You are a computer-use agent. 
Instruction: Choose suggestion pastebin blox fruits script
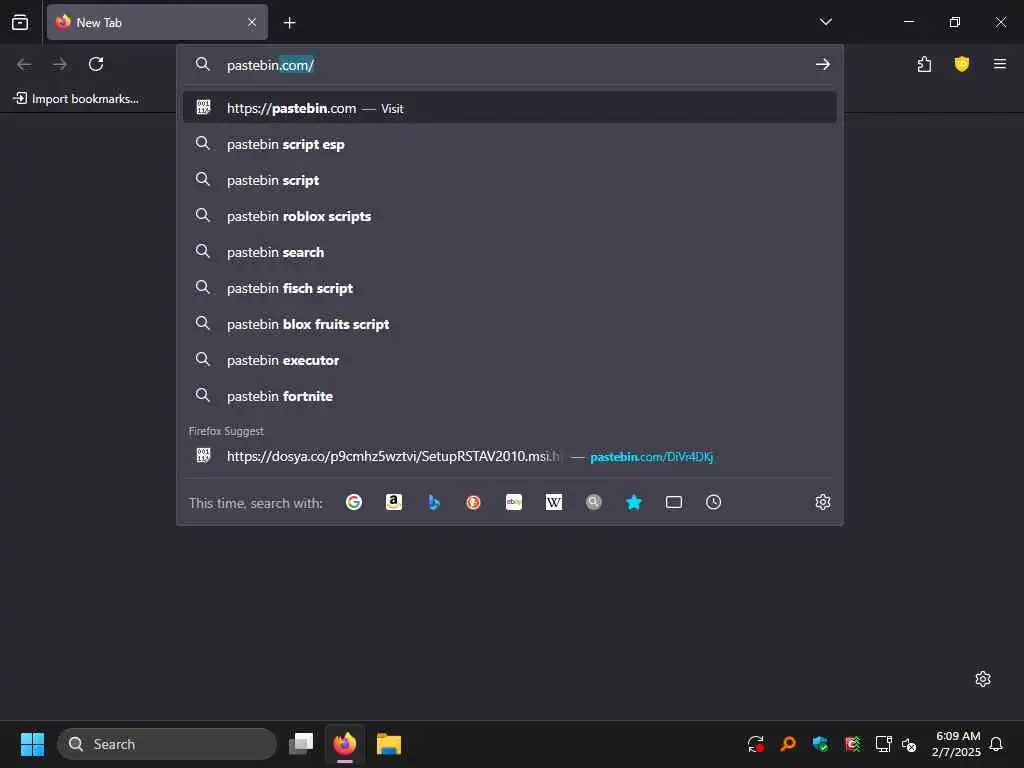(x=509, y=324)
